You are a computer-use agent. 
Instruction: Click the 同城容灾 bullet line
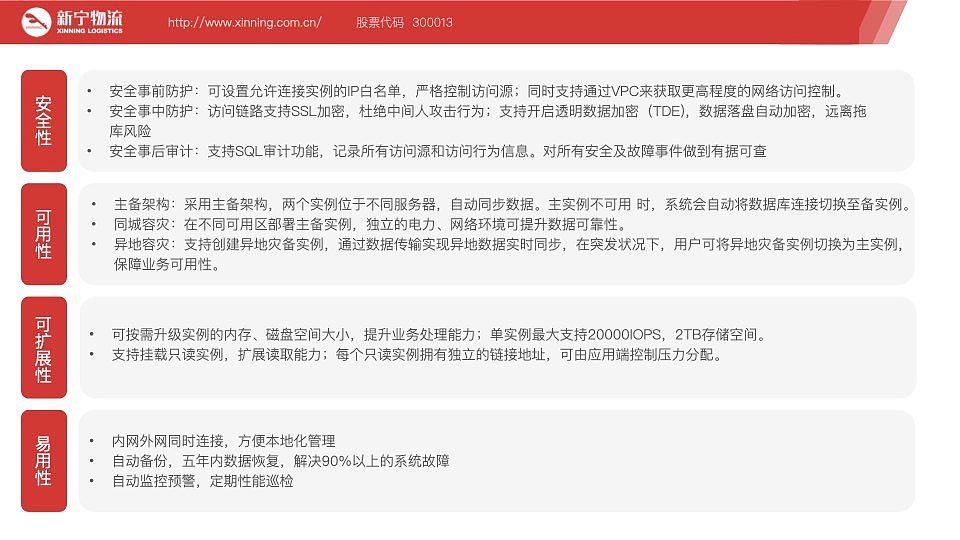[x=370, y=225]
